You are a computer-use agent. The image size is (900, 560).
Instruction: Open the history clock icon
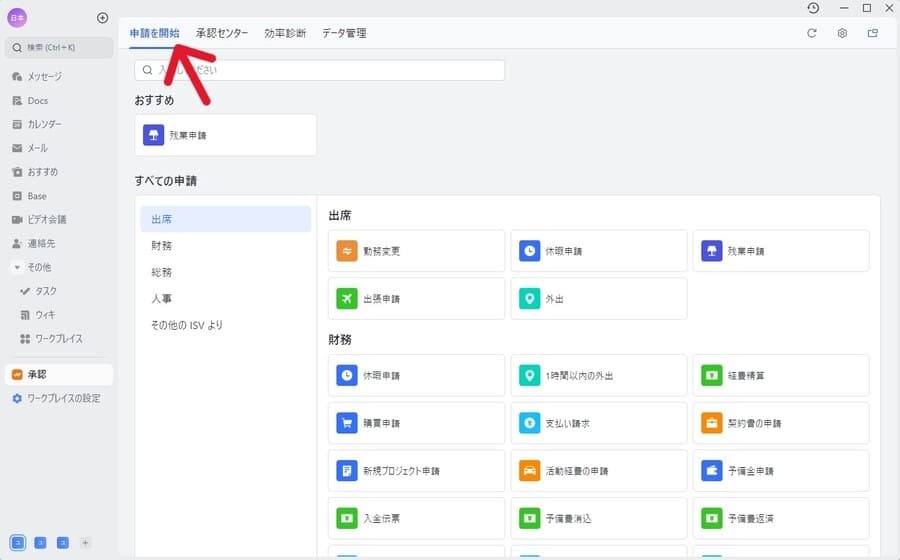(813, 8)
